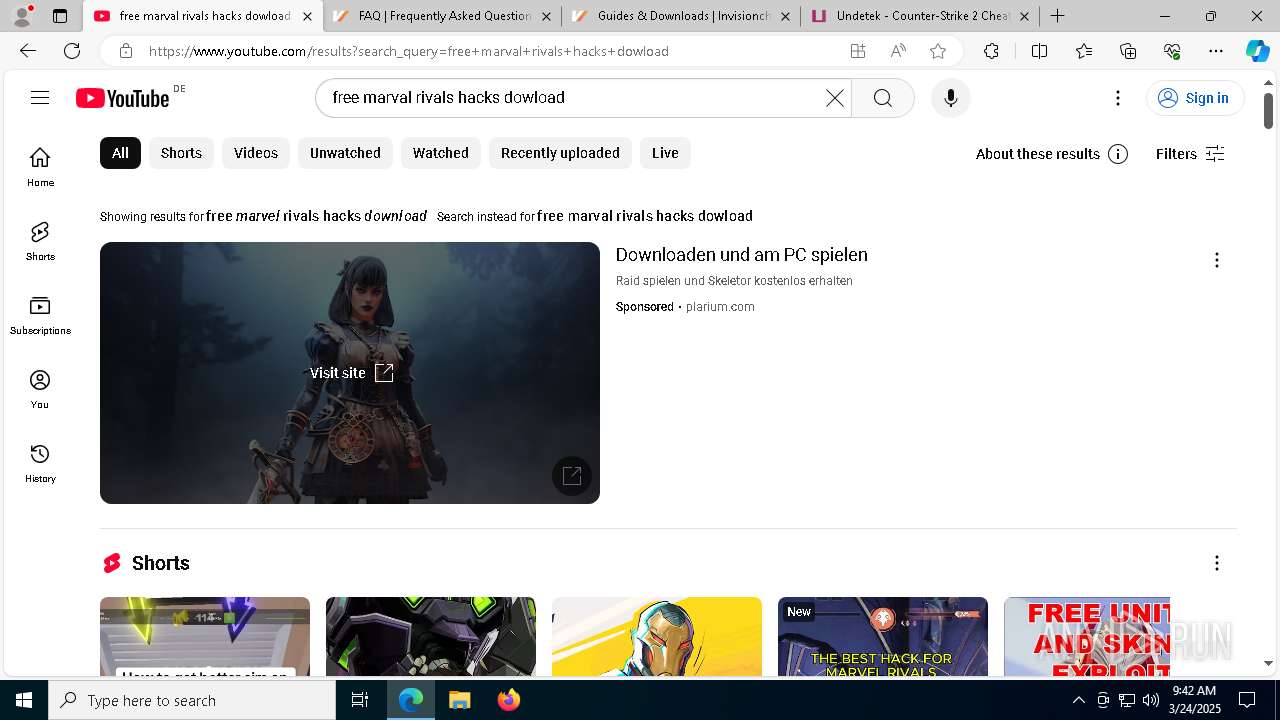Click Visit site on the ad
Viewport: 1280px width, 720px height.
(x=351, y=373)
